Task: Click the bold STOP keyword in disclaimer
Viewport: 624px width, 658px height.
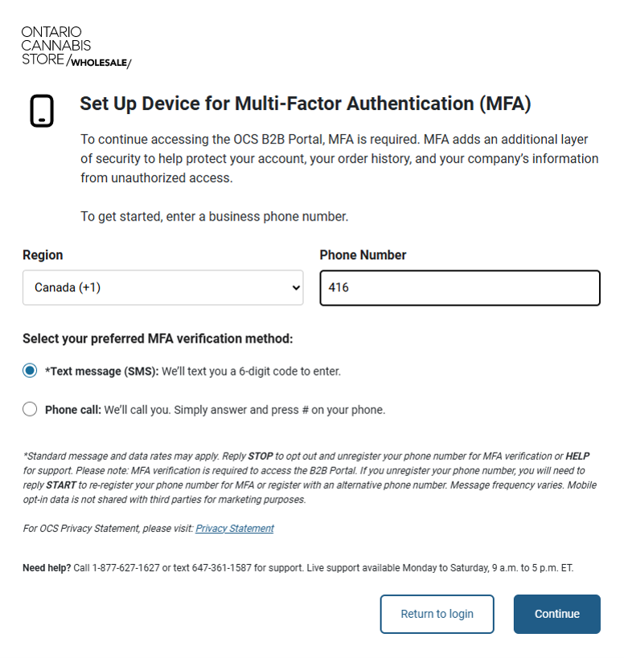Action: click(260, 456)
